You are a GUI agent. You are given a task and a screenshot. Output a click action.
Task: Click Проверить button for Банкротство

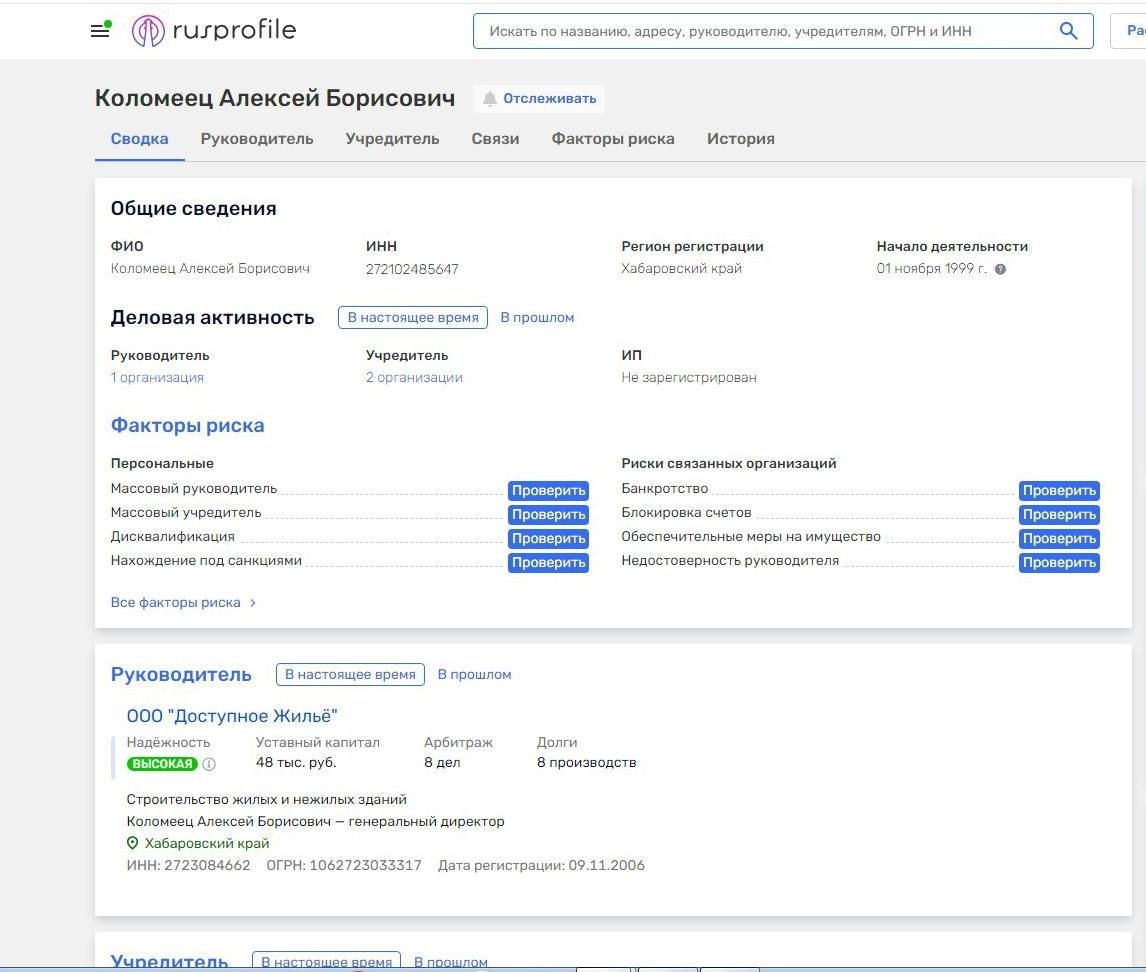1059,491
